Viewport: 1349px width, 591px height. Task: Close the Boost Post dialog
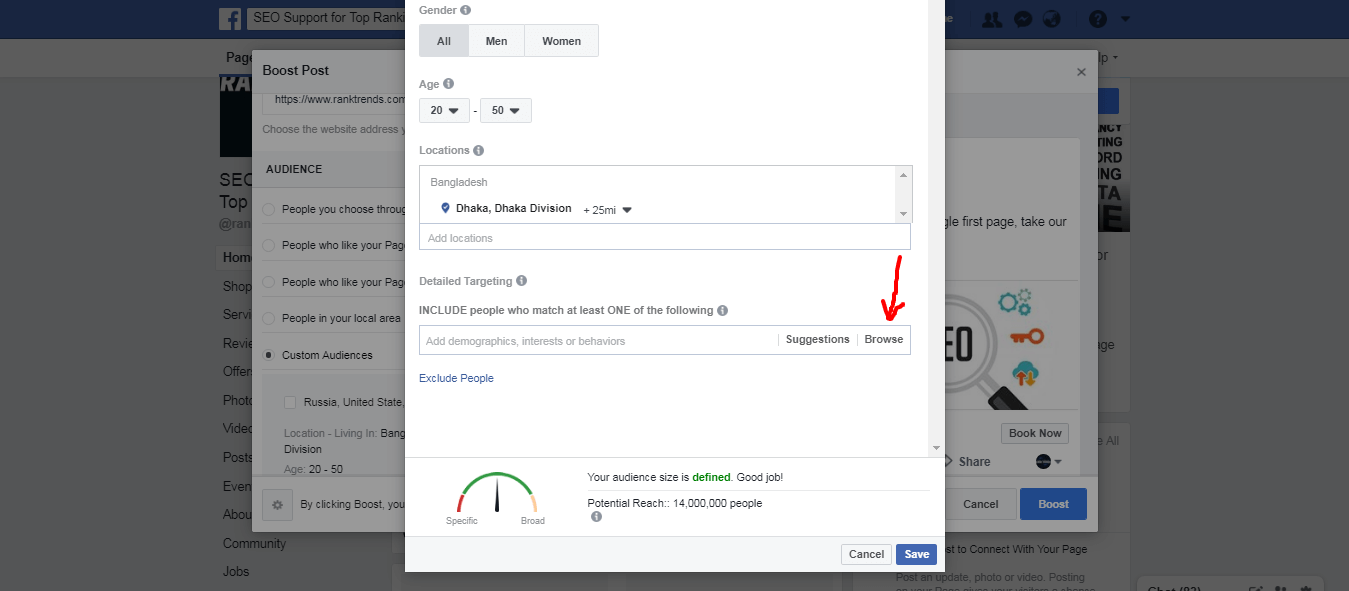pos(1081,72)
